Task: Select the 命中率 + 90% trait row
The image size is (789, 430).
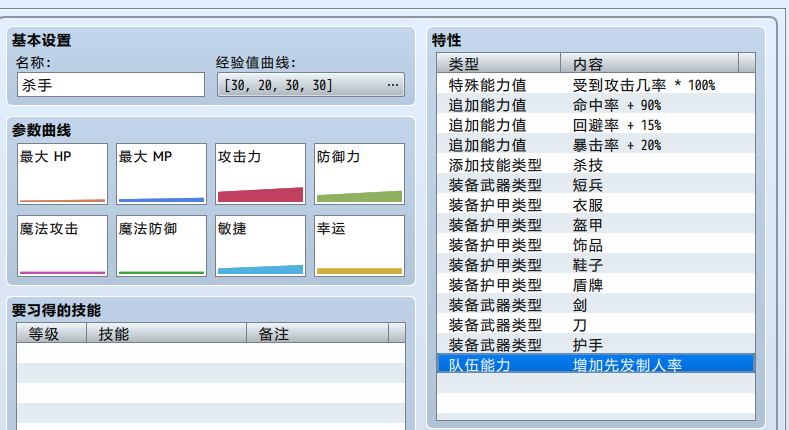Action: (596, 105)
